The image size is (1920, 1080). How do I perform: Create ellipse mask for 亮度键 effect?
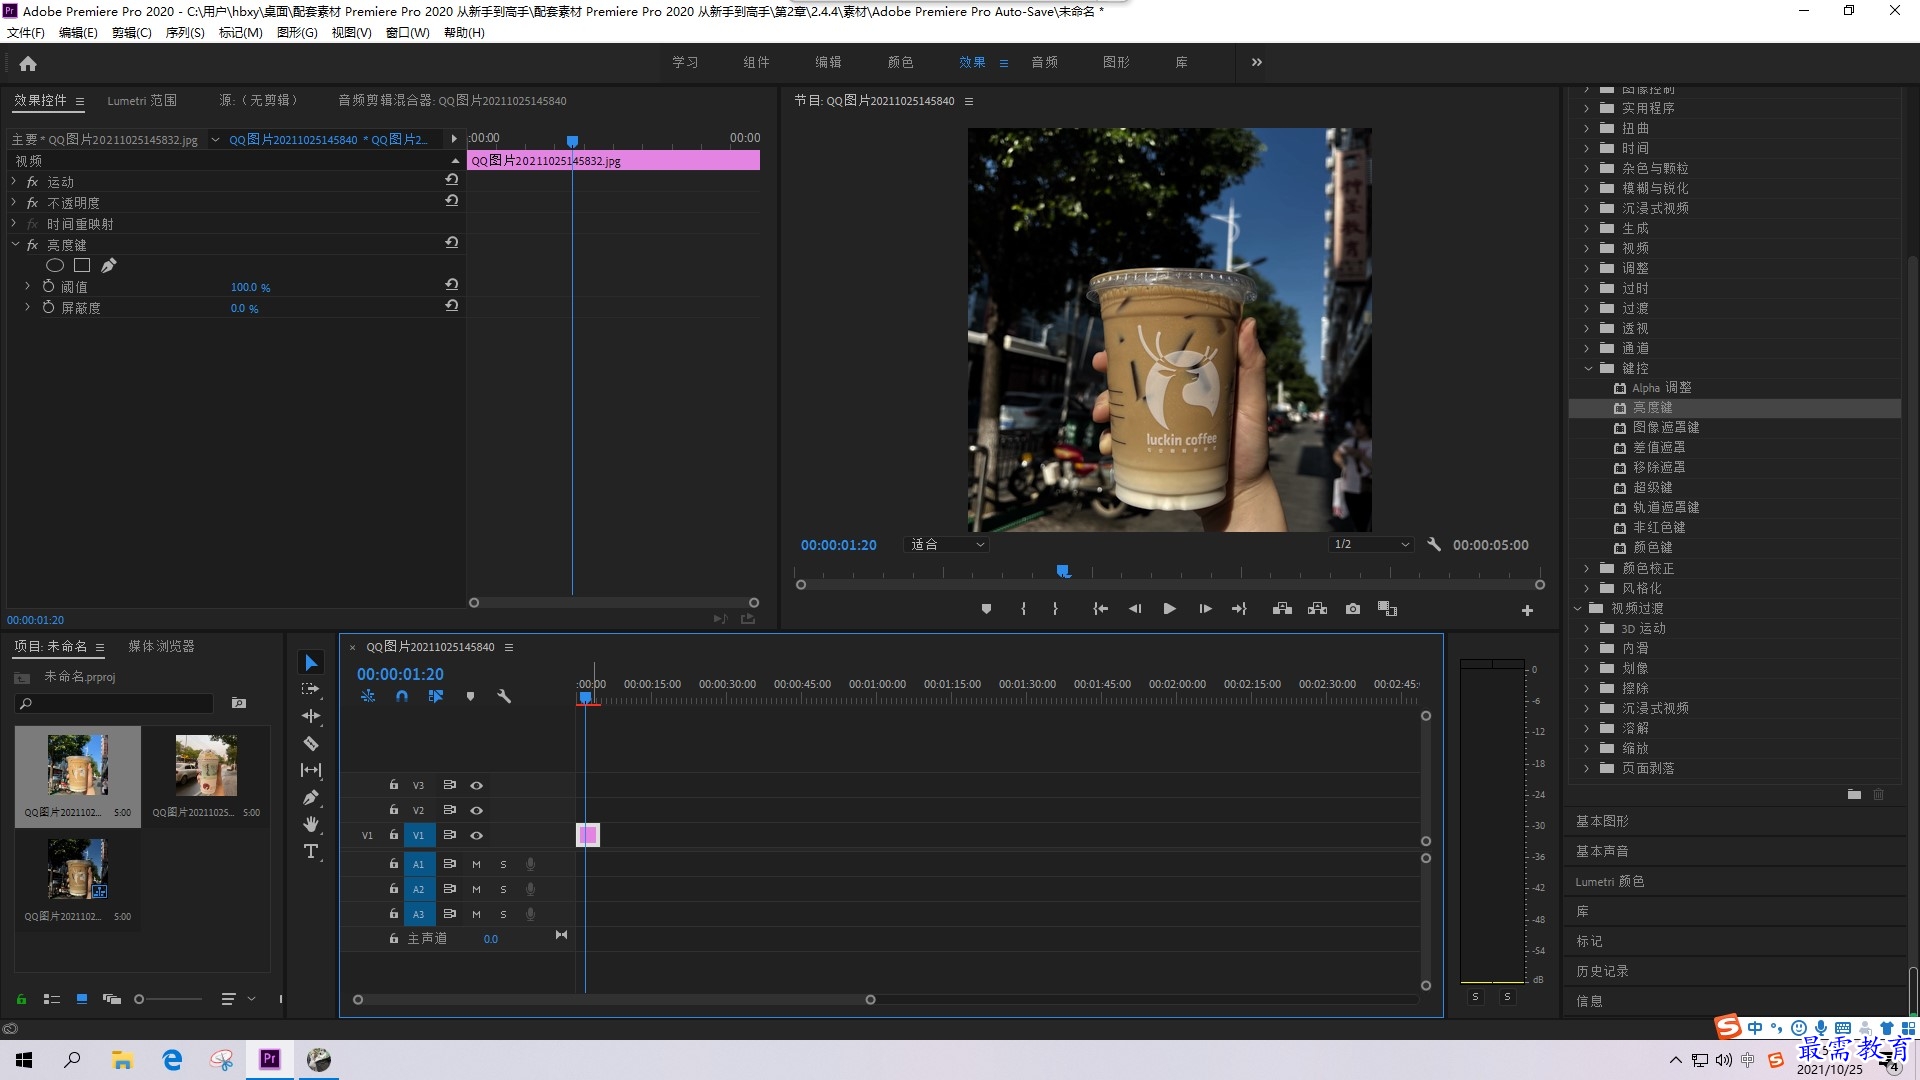[55, 266]
